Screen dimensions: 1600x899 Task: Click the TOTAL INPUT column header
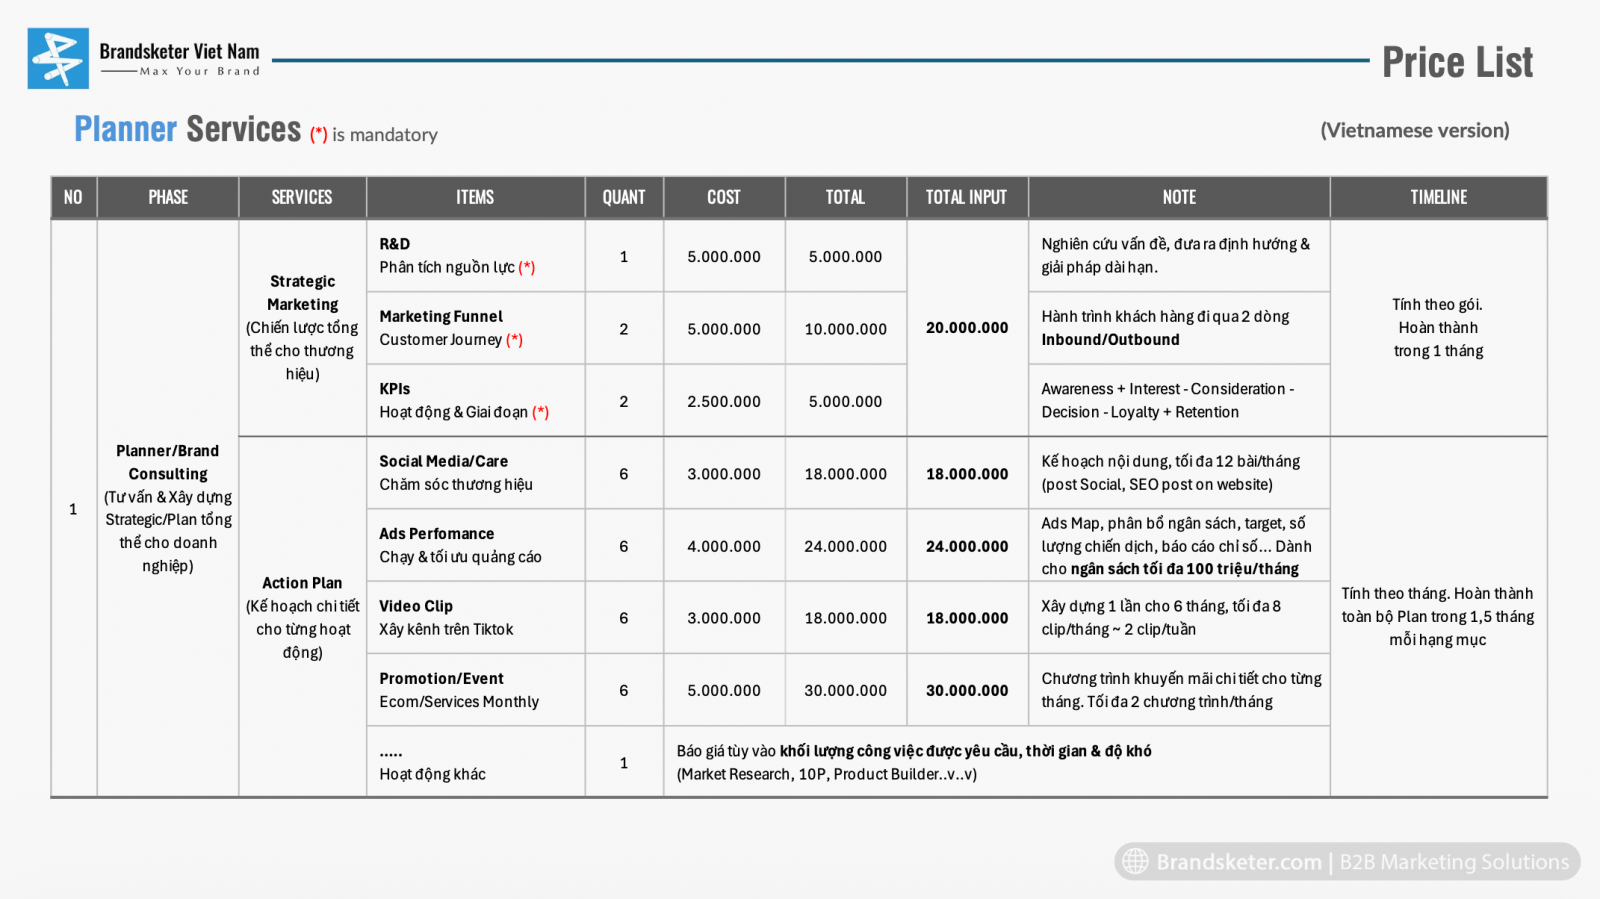966,198
